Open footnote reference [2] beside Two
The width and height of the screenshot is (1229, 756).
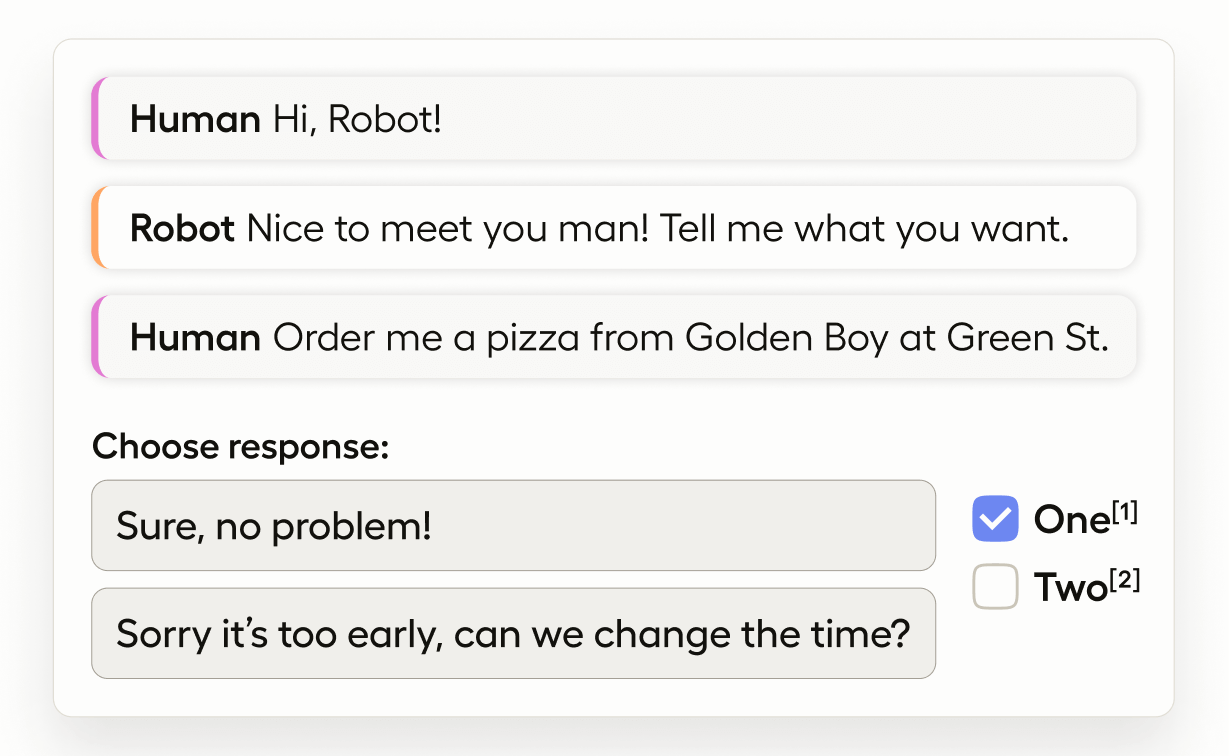(x=1126, y=580)
